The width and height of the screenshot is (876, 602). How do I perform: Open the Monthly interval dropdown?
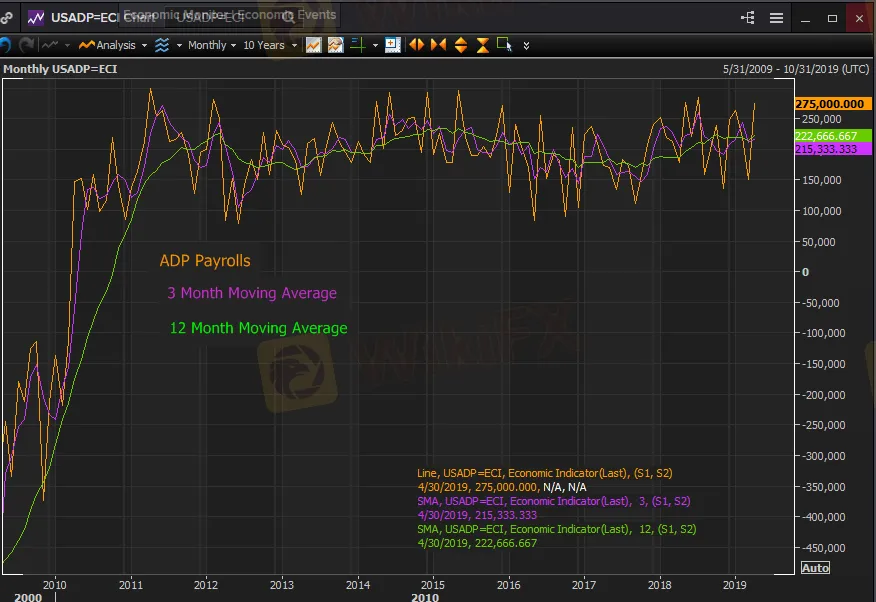(211, 45)
